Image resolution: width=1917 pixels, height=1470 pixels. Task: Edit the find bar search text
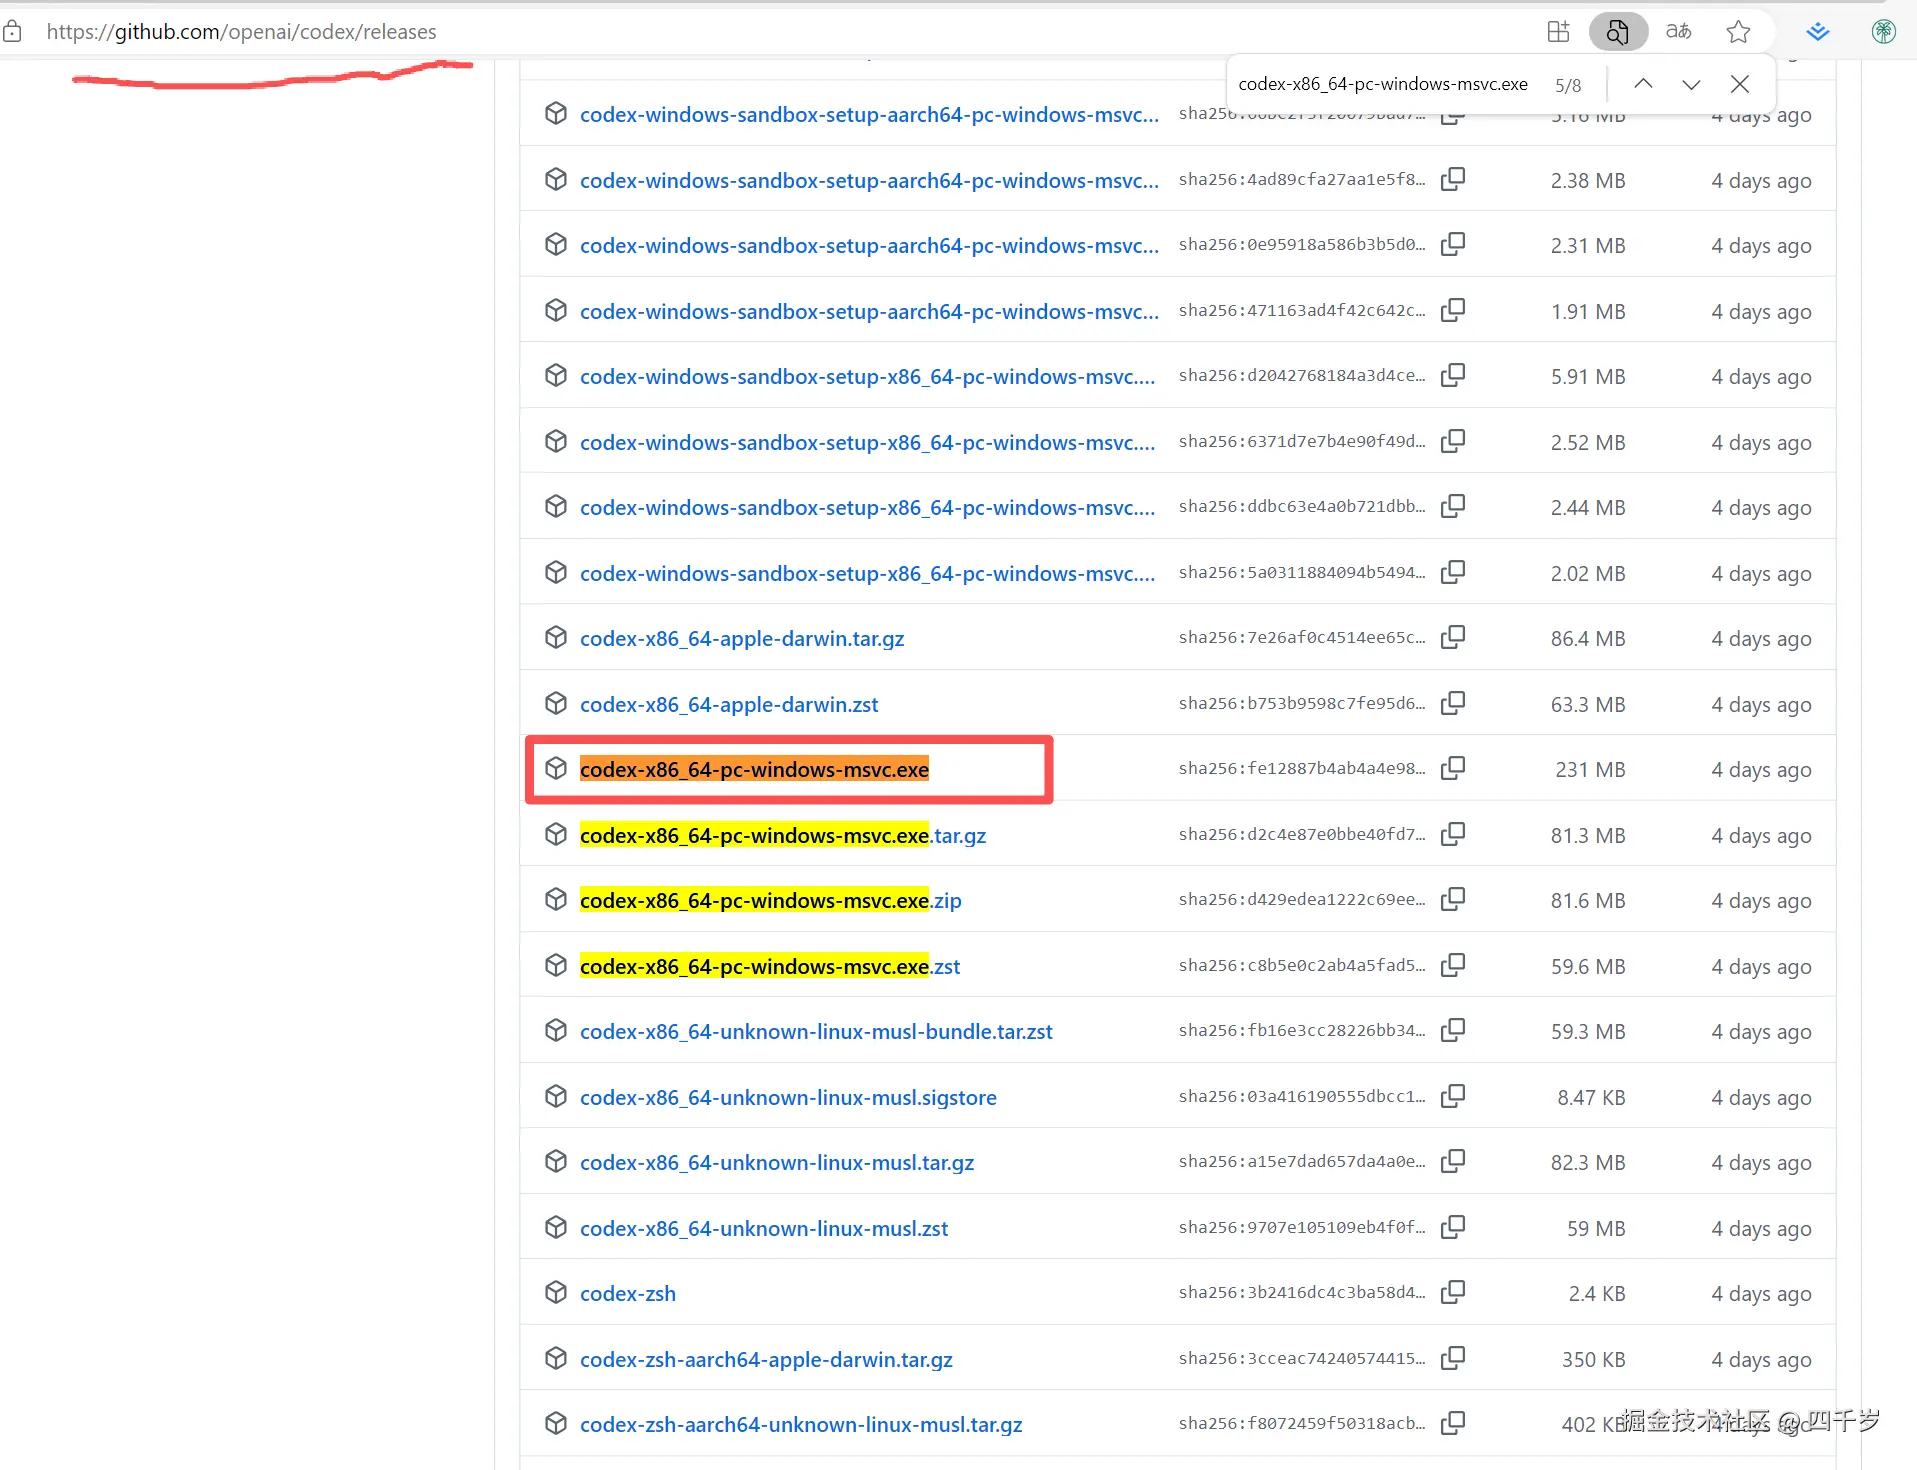pyautogui.click(x=1383, y=84)
